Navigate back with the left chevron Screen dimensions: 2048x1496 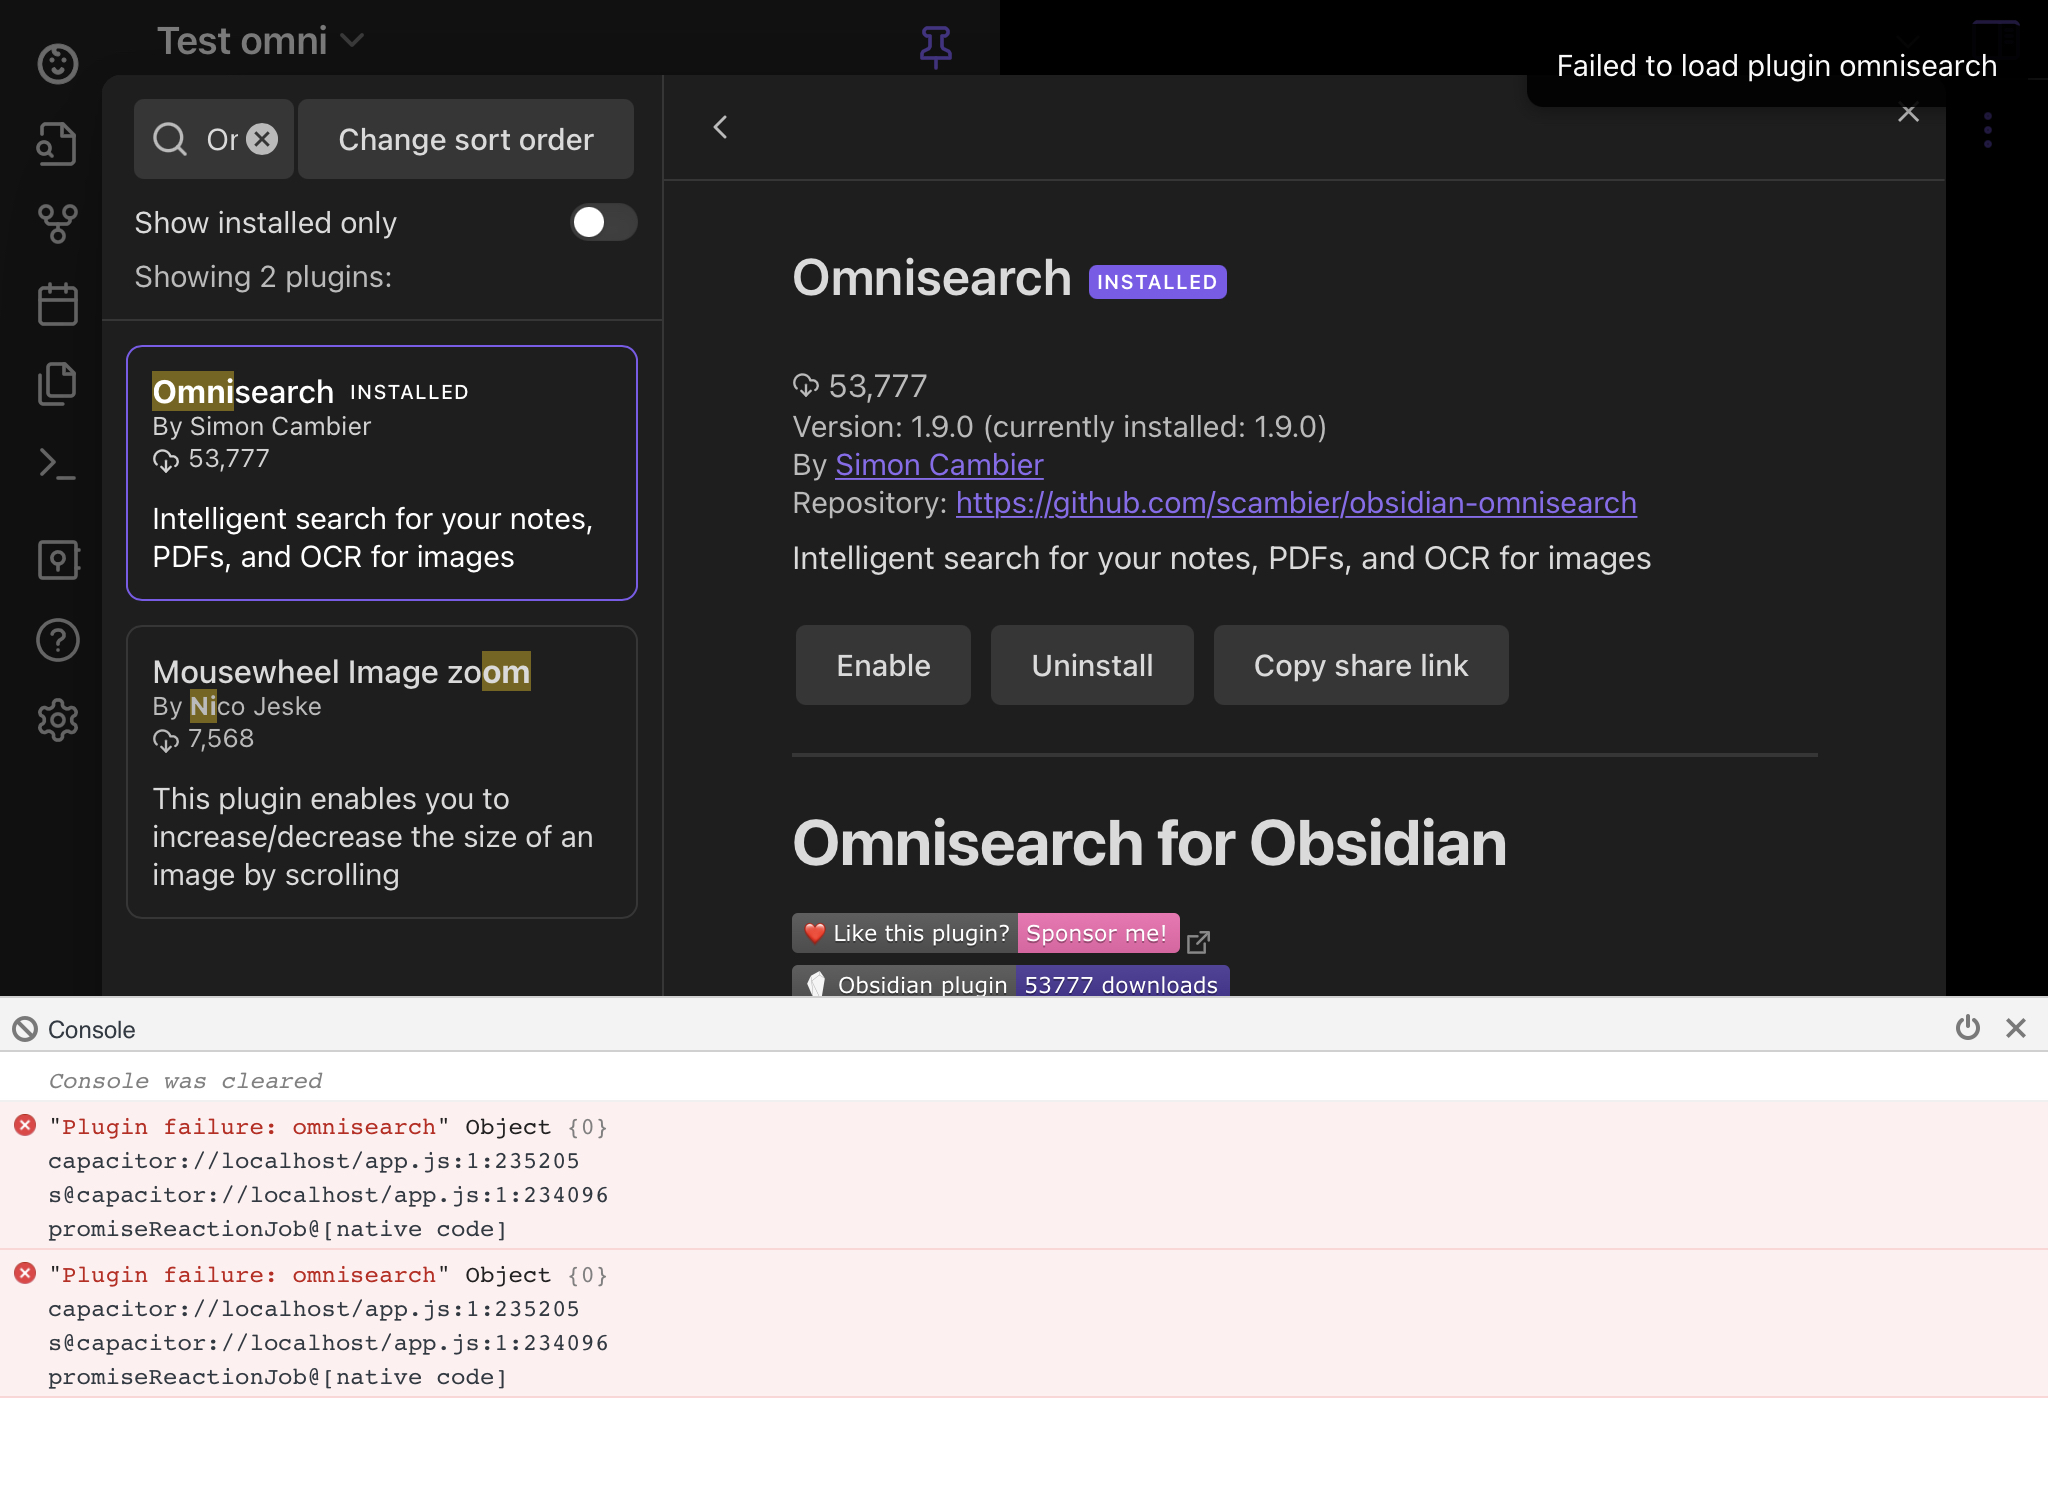(x=720, y=127)
